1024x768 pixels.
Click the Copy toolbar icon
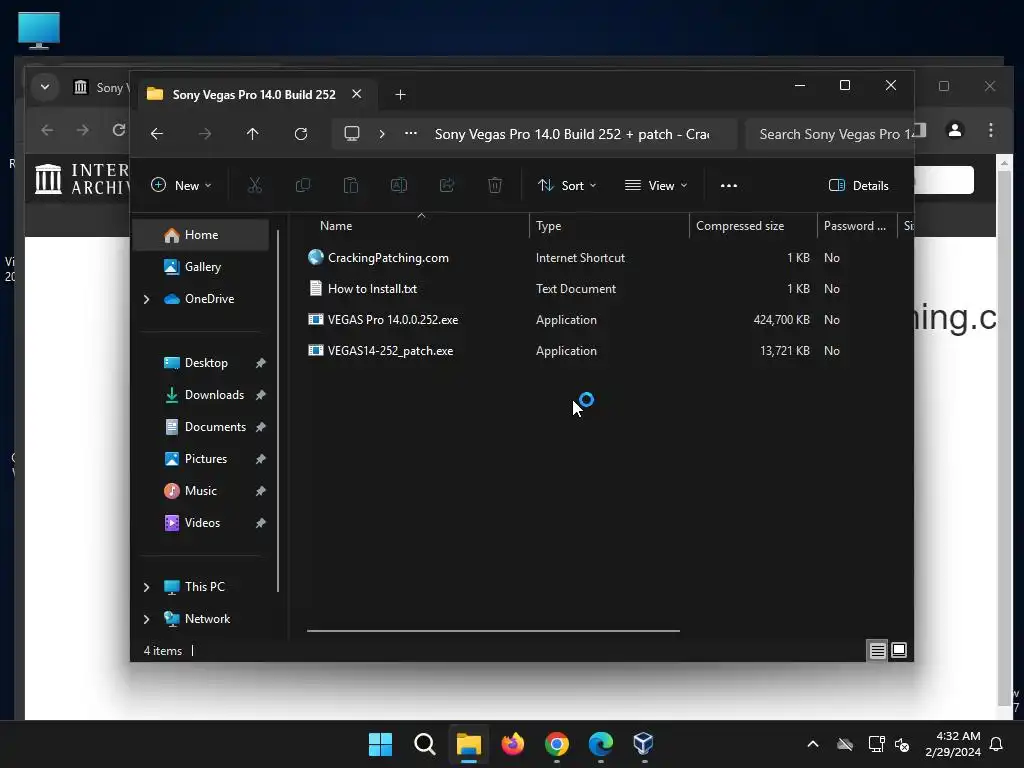(303, 185)
